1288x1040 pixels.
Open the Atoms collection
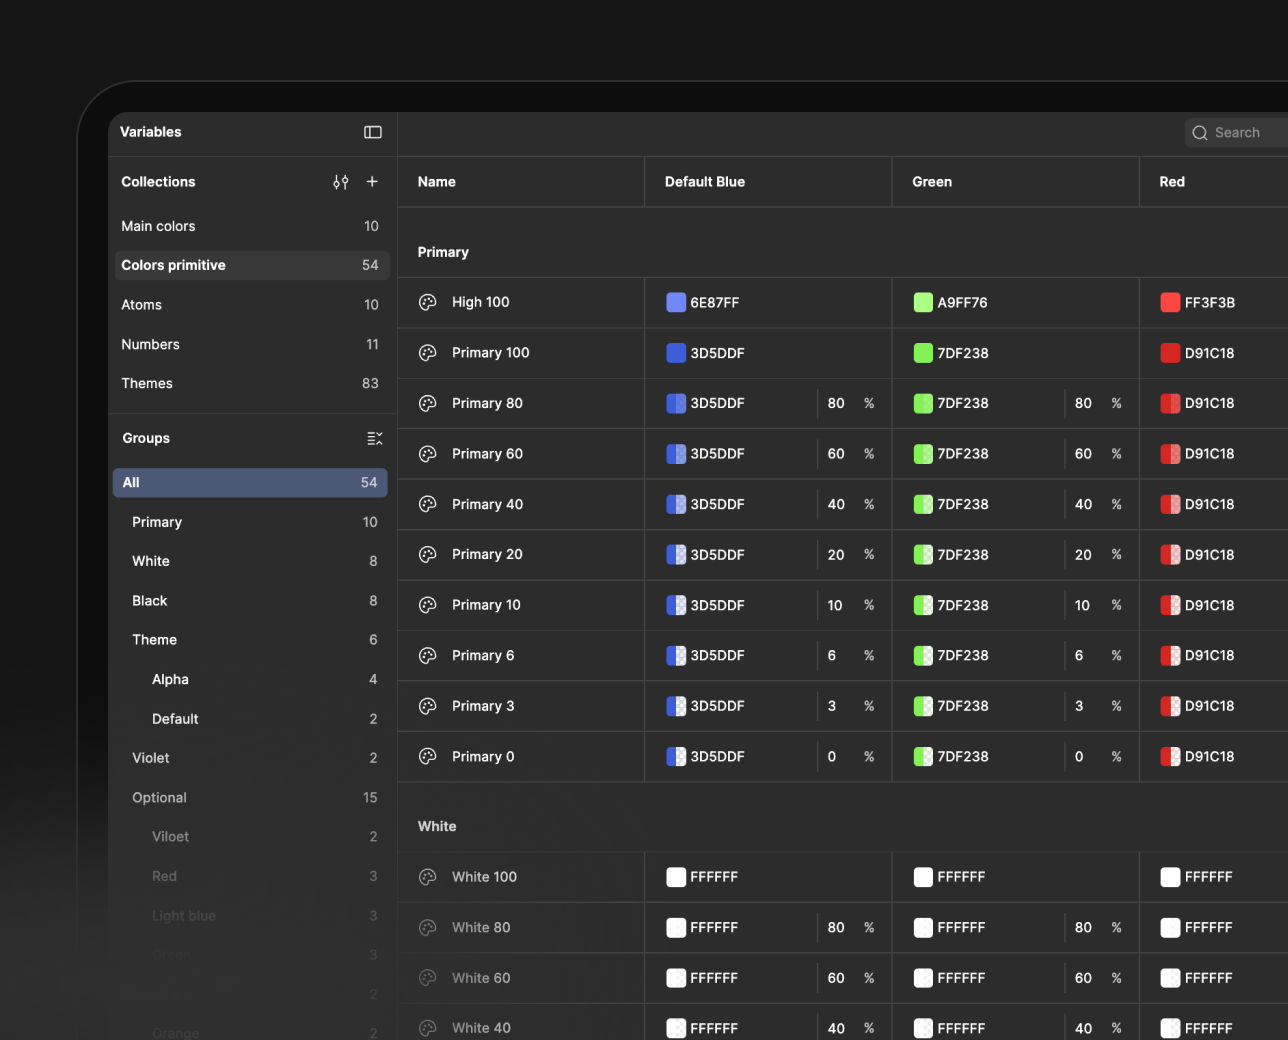tap(250, 305)
